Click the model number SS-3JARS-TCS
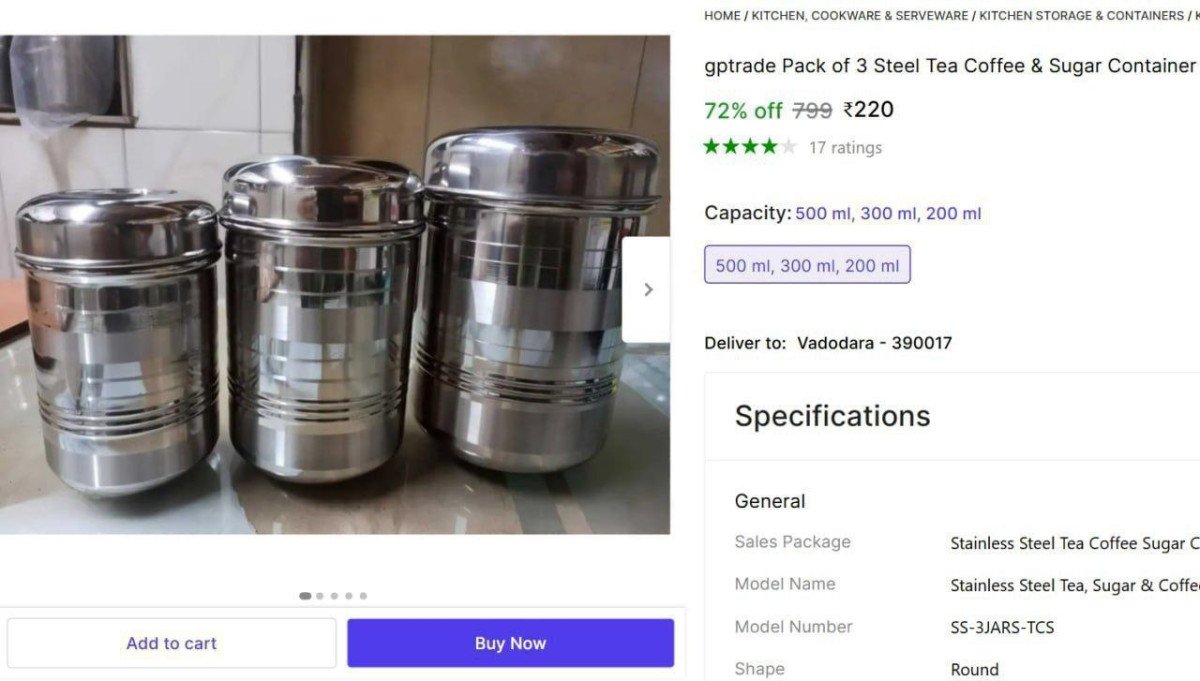Viewport: 1200px width, 681px height. (x=1002, y=628)
